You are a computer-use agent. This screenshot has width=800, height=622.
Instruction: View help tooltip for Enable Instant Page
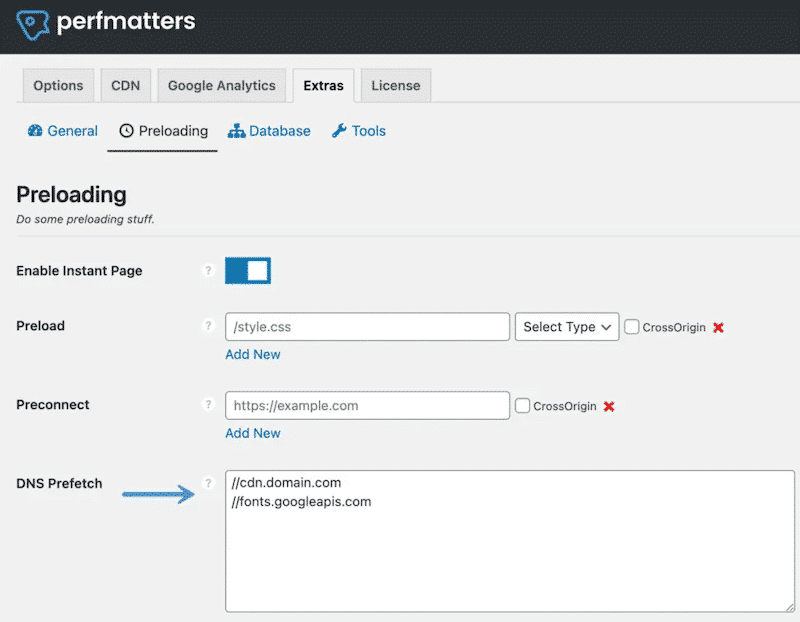click(208, 270)
